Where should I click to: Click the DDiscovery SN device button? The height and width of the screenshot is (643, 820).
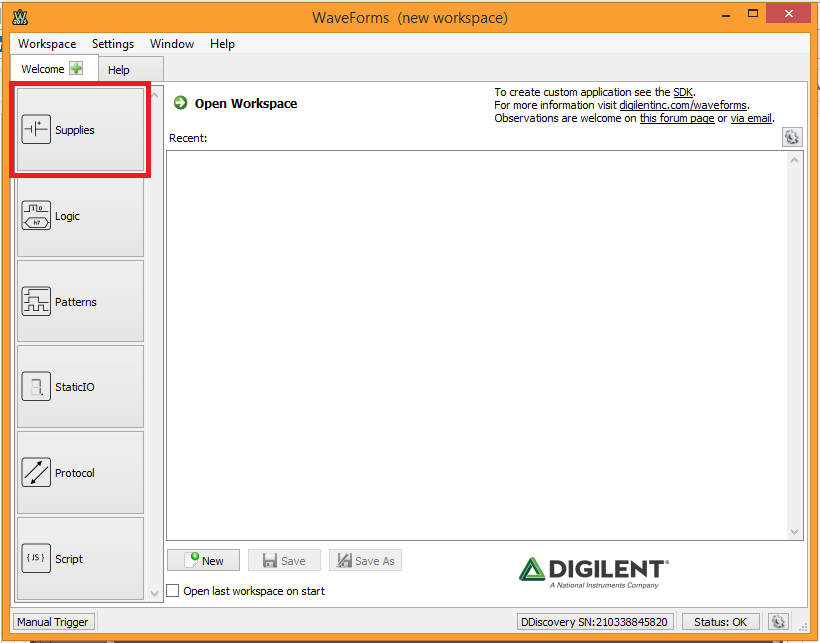coord(595,622)
